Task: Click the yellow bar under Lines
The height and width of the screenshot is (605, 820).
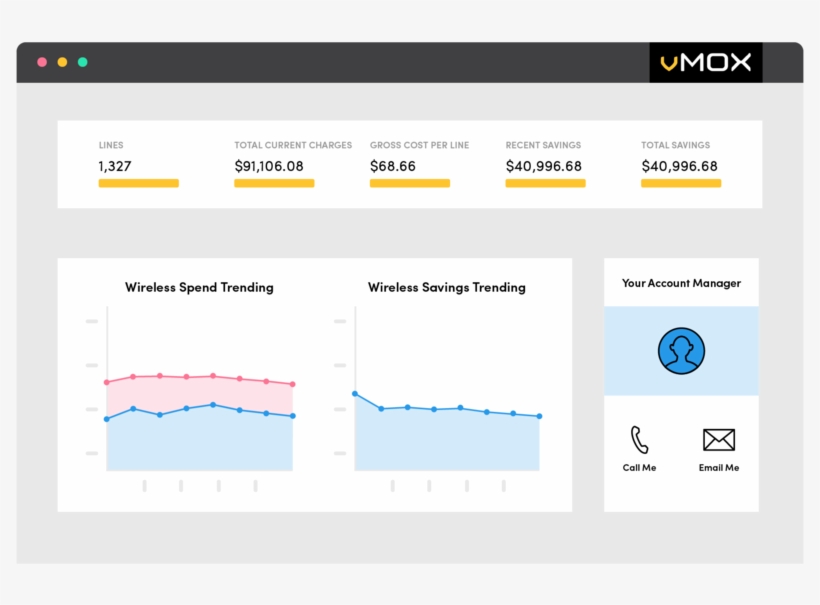Action: click(138, 184)
